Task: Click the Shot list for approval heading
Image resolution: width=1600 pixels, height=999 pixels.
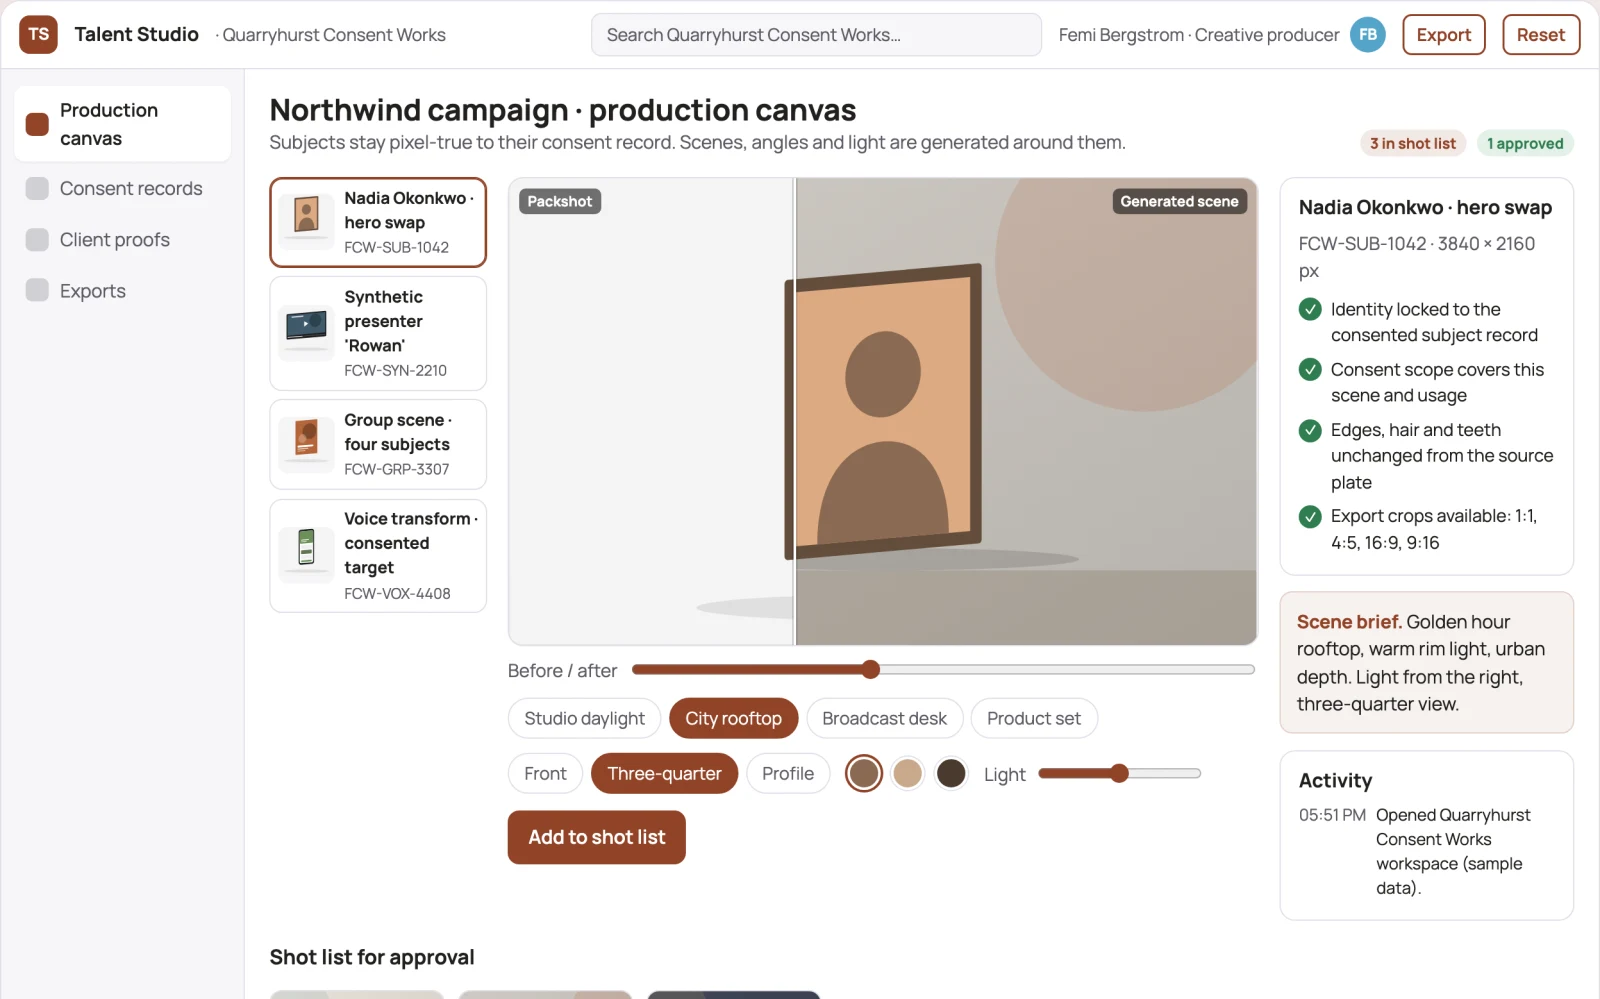Action: [x=372, y=957]
